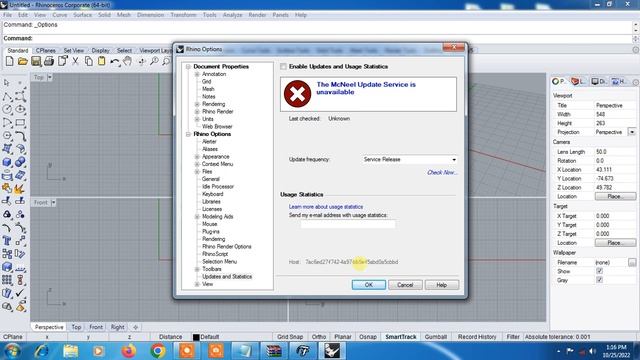Open Learn more about usage statistics link
This screenshot has width=640, height=360.
[x=326, y=207]
